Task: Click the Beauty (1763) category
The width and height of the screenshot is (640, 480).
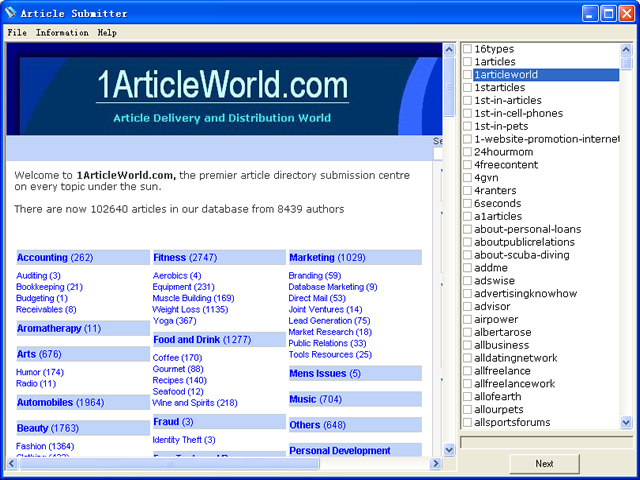Action: [48, 428]
